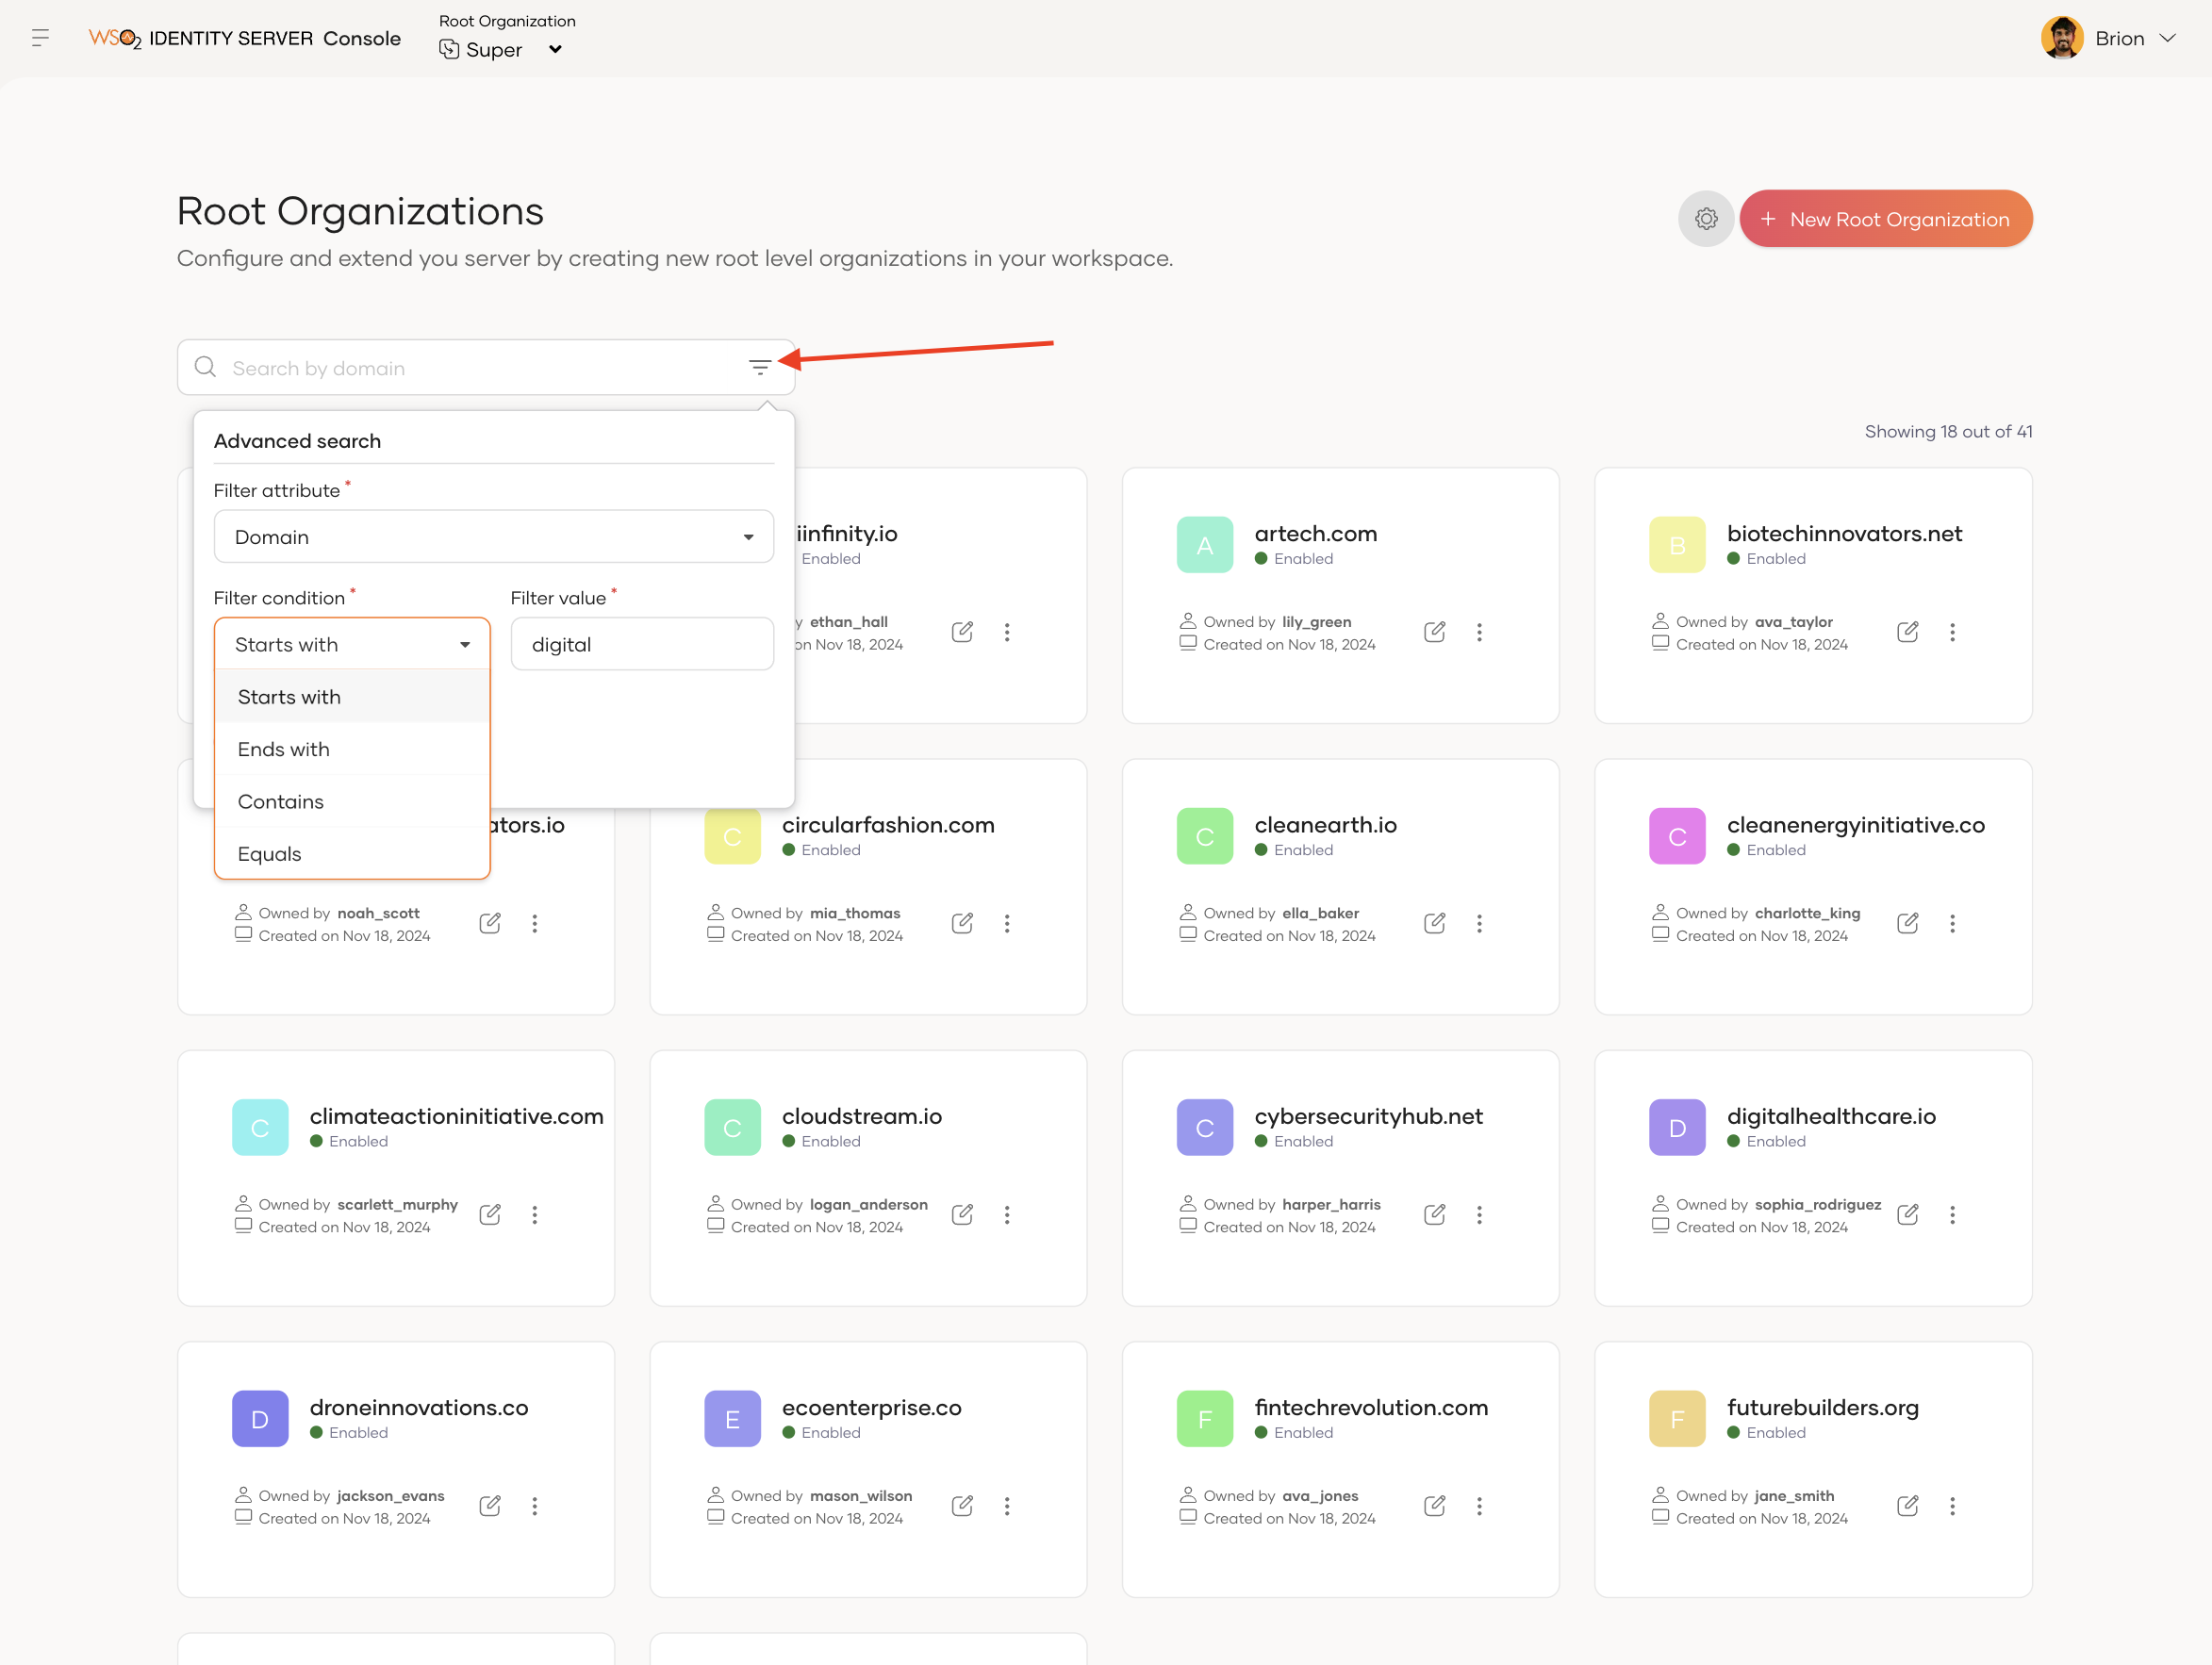Click the futurebuilders.org yellow avatar tile
The width and height of the screenshot is (2212, 1665).
click(1677, 1418)
